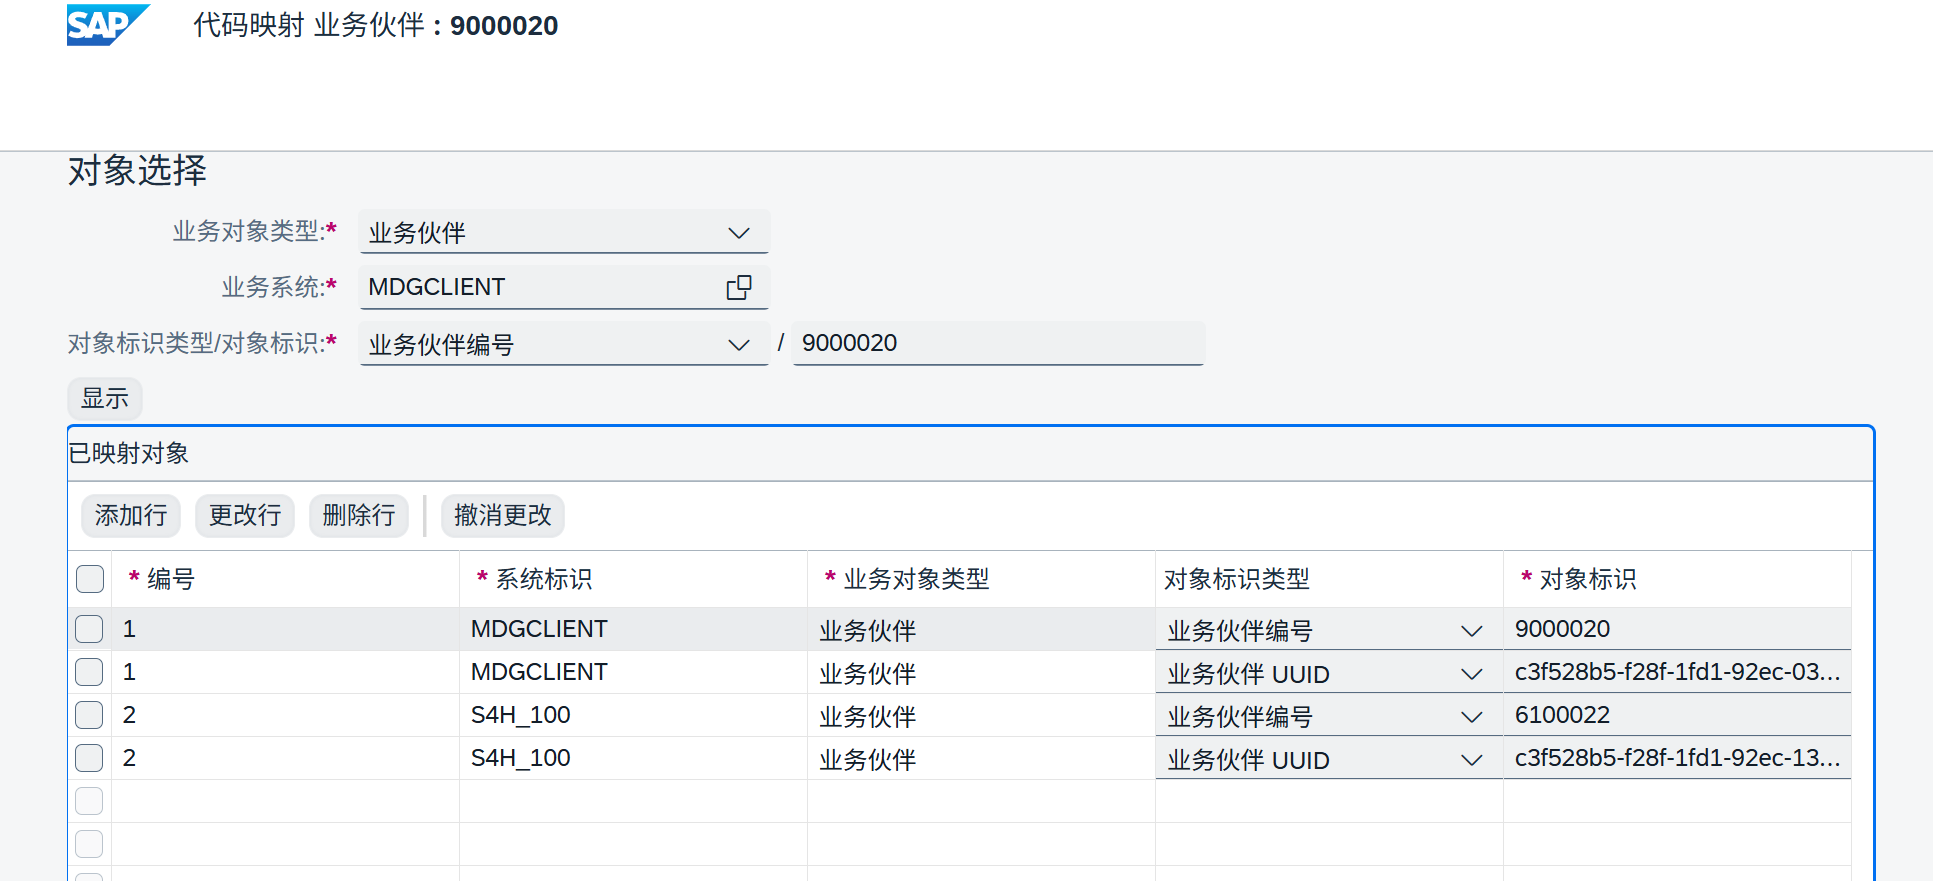
Task: Click S4H_100 cell in the 92ec-13… row
Action: coord(634,758)
